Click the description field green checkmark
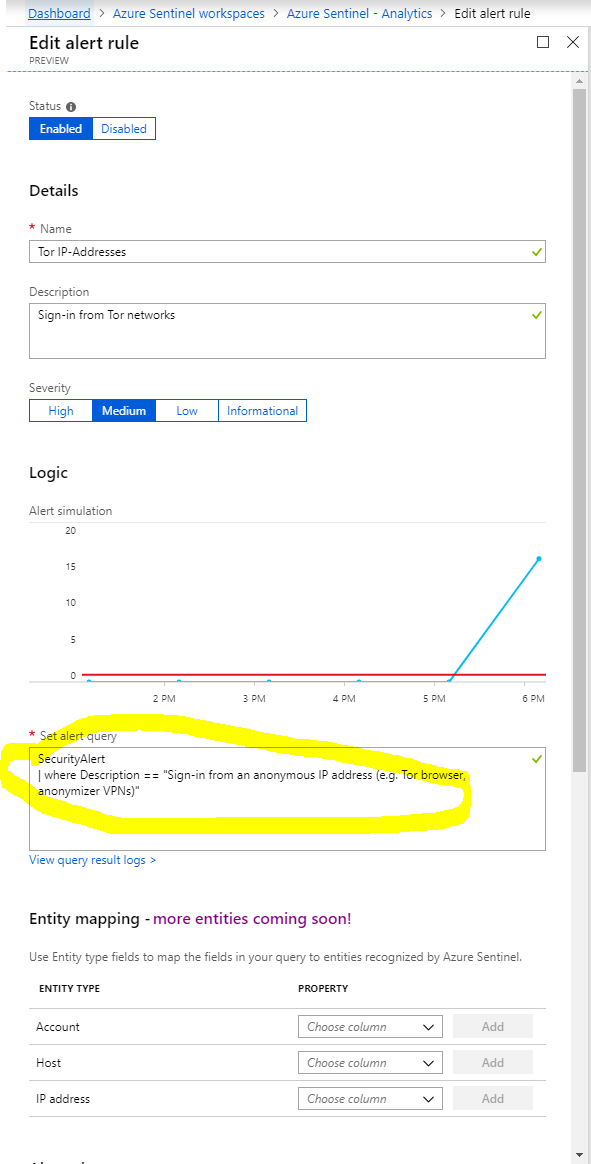The image size is (591, 1164). click(537, 315)
